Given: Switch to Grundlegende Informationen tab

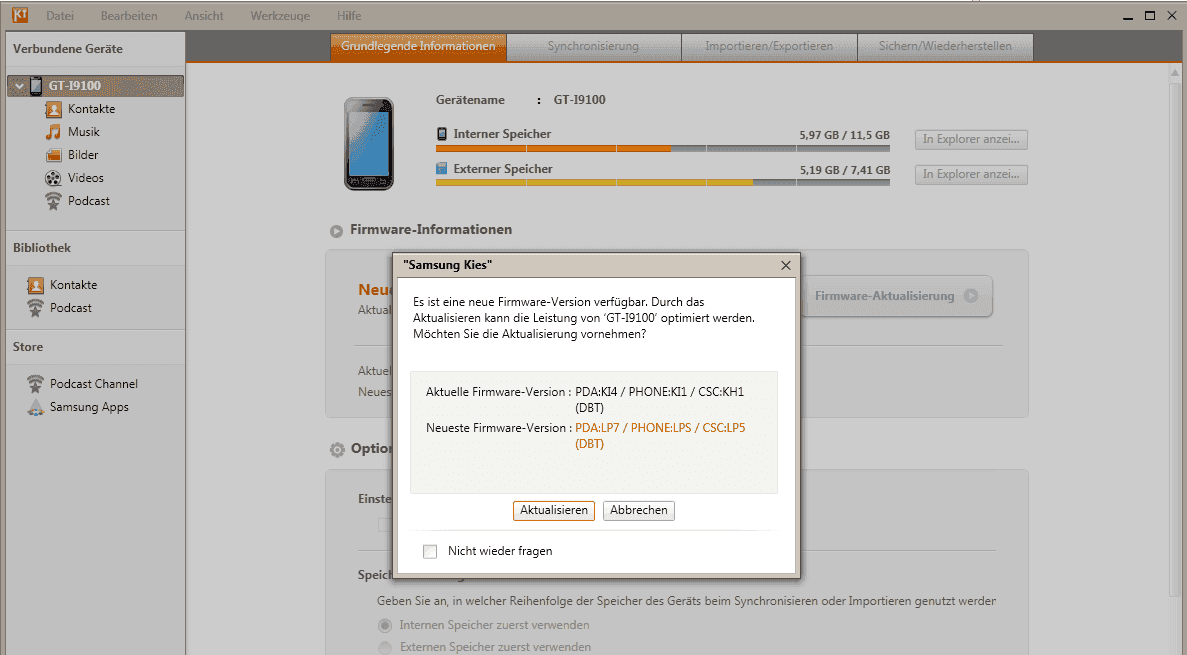Looking at the screenshot, I should 418,46.
